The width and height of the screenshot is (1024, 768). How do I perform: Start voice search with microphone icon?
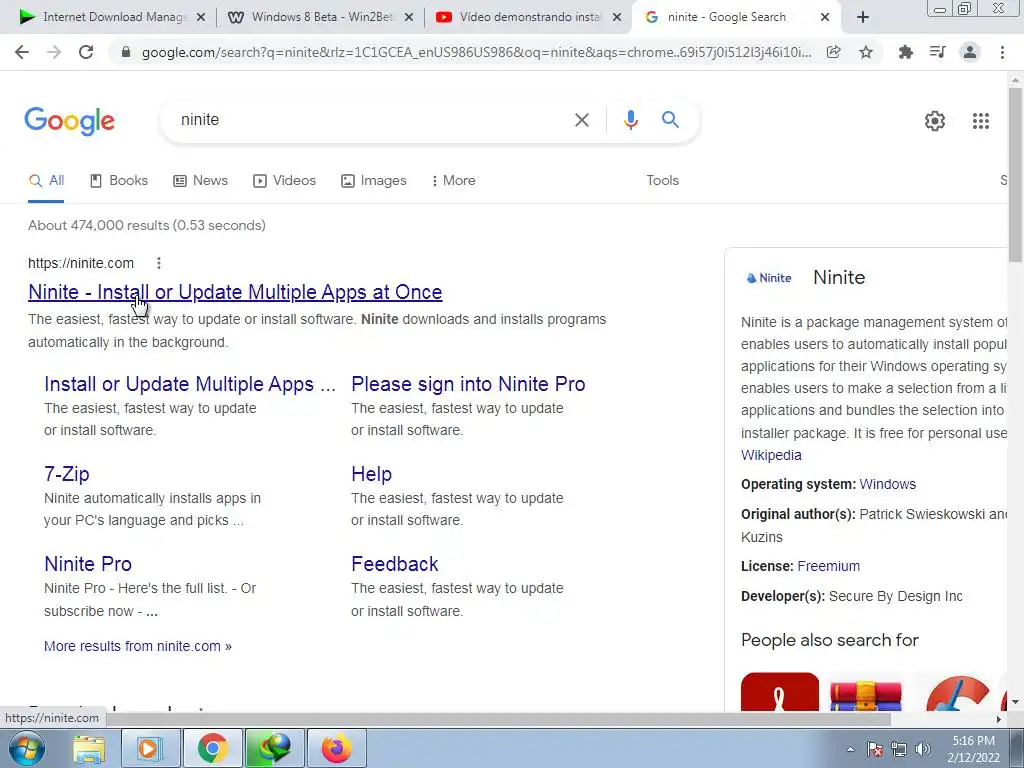point(630,120)
